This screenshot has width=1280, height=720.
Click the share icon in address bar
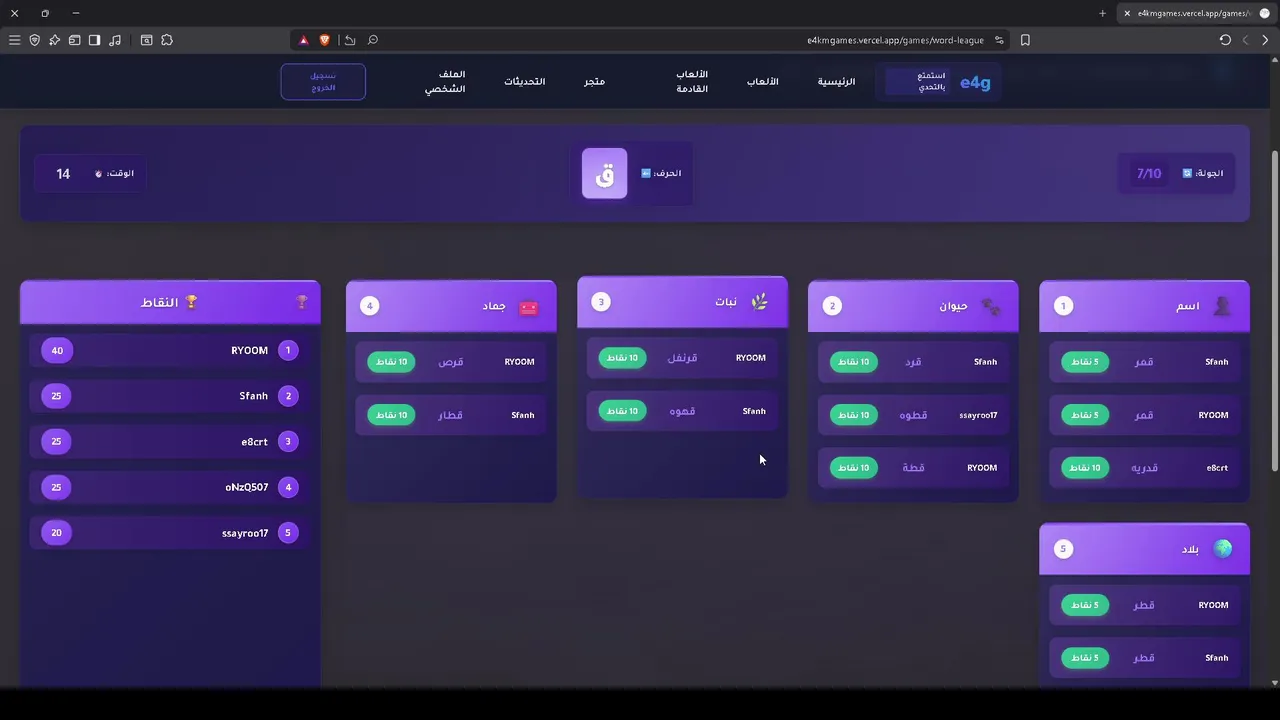(349, 40)
